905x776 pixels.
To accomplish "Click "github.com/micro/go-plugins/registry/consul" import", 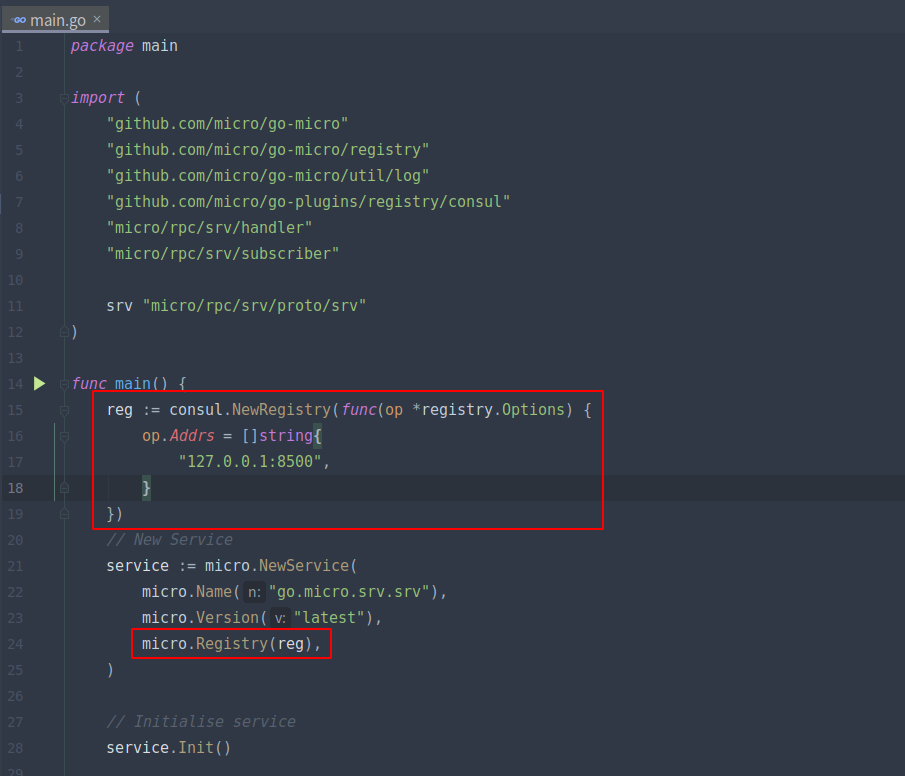I will [x=308, y=202].
